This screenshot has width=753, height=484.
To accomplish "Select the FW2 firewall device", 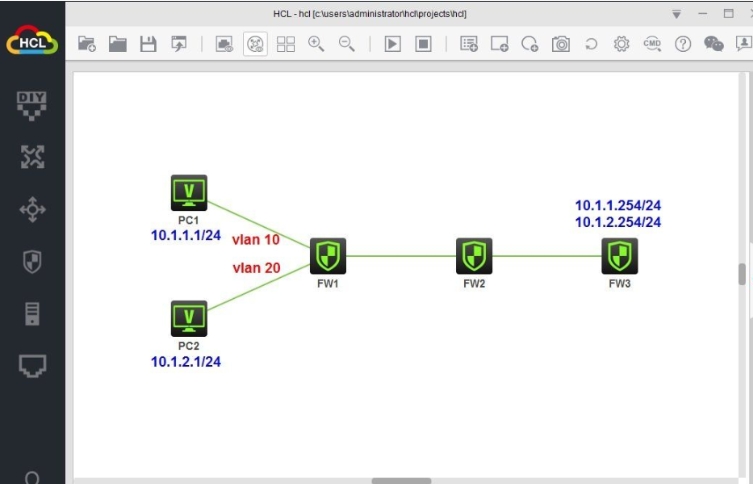I will pyautogui.click(x=473, y=257).
